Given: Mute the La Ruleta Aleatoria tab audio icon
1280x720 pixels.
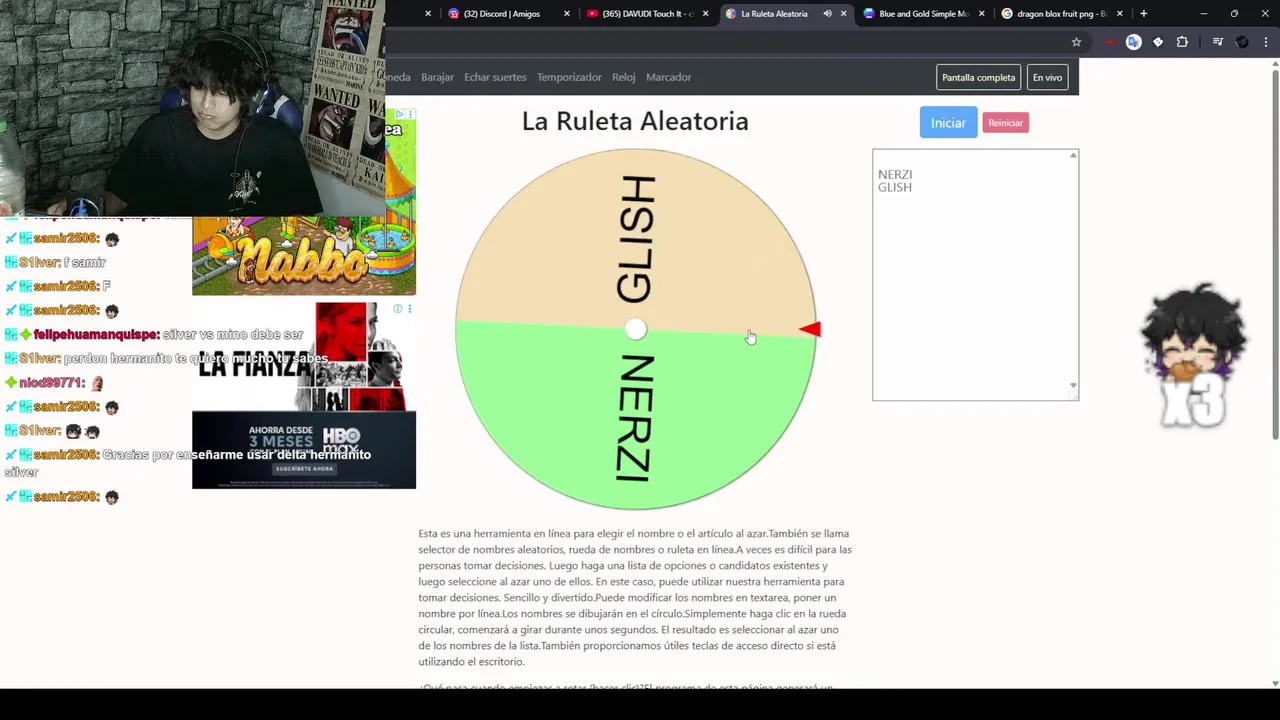Looking at the screenshot, I should (827, 14).
